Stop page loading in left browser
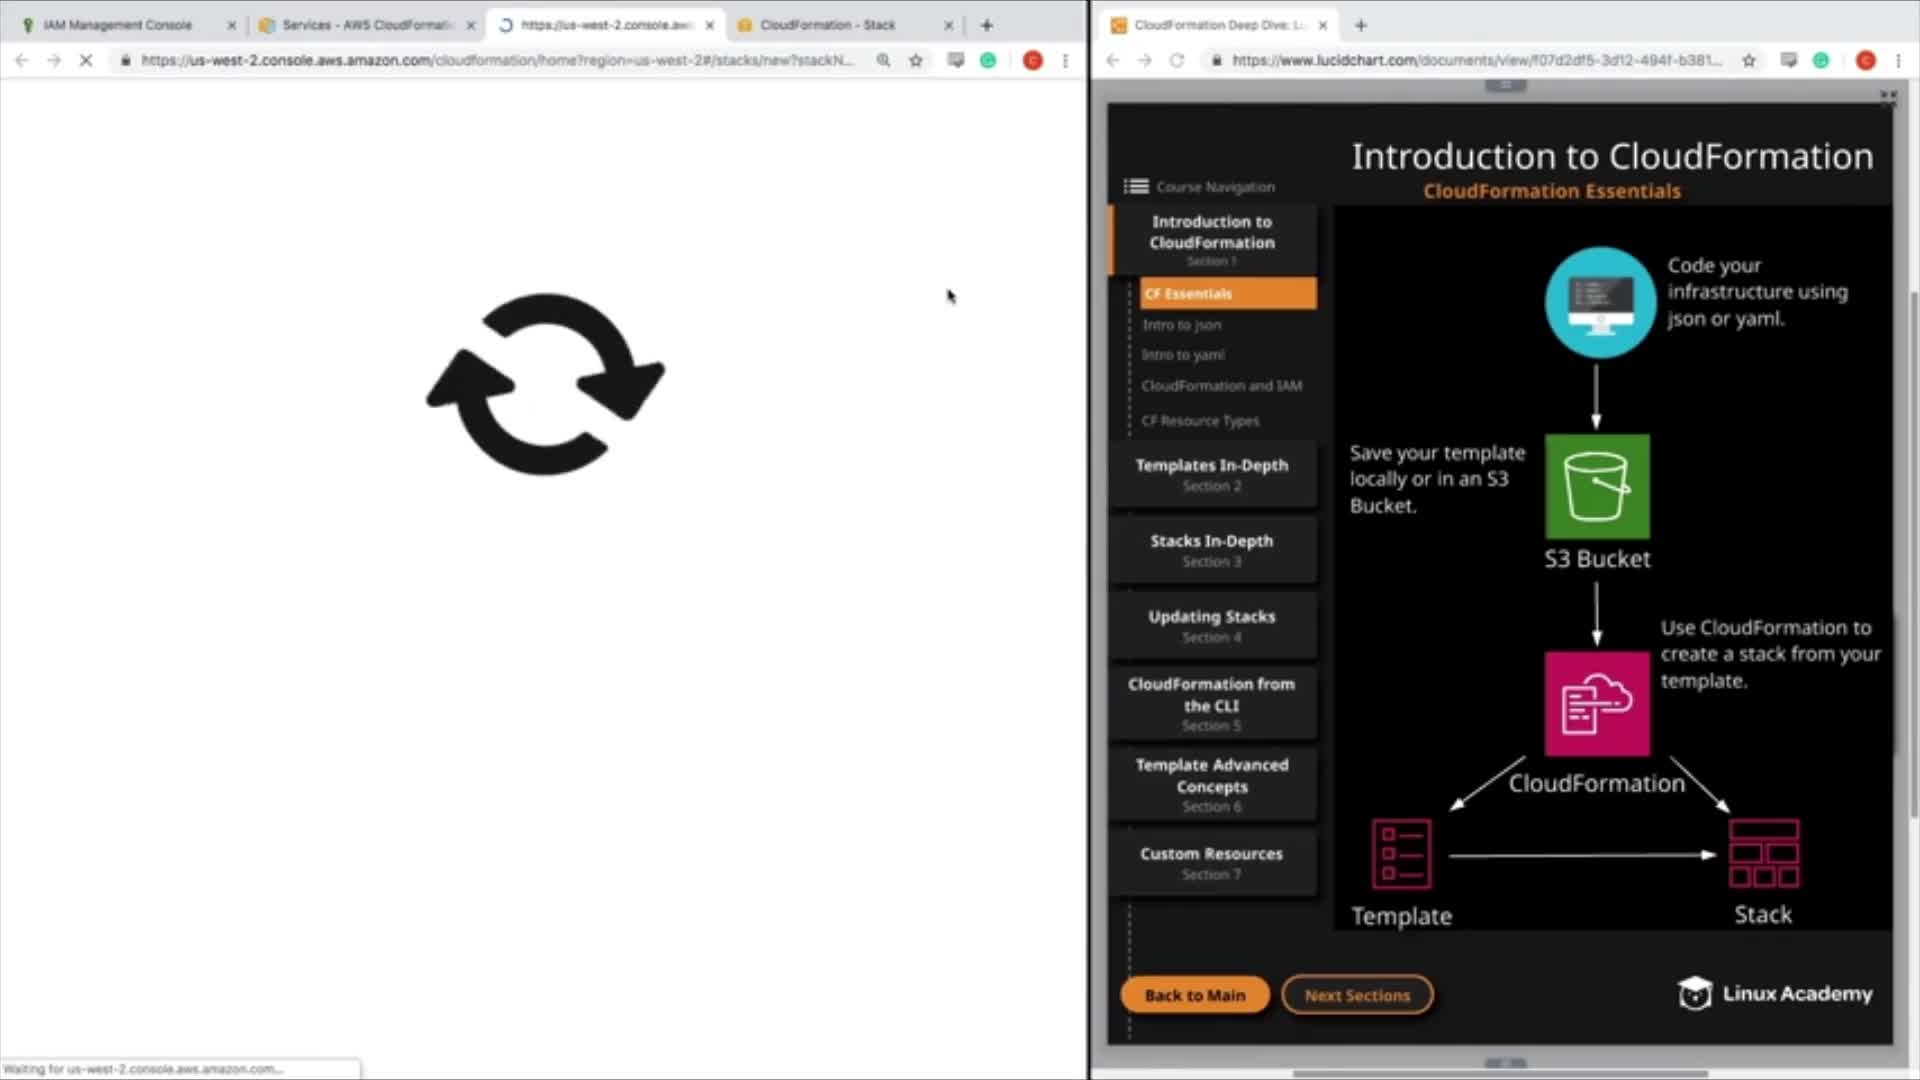Viewport: 1920px width, 1080px height. coord(86,61)
